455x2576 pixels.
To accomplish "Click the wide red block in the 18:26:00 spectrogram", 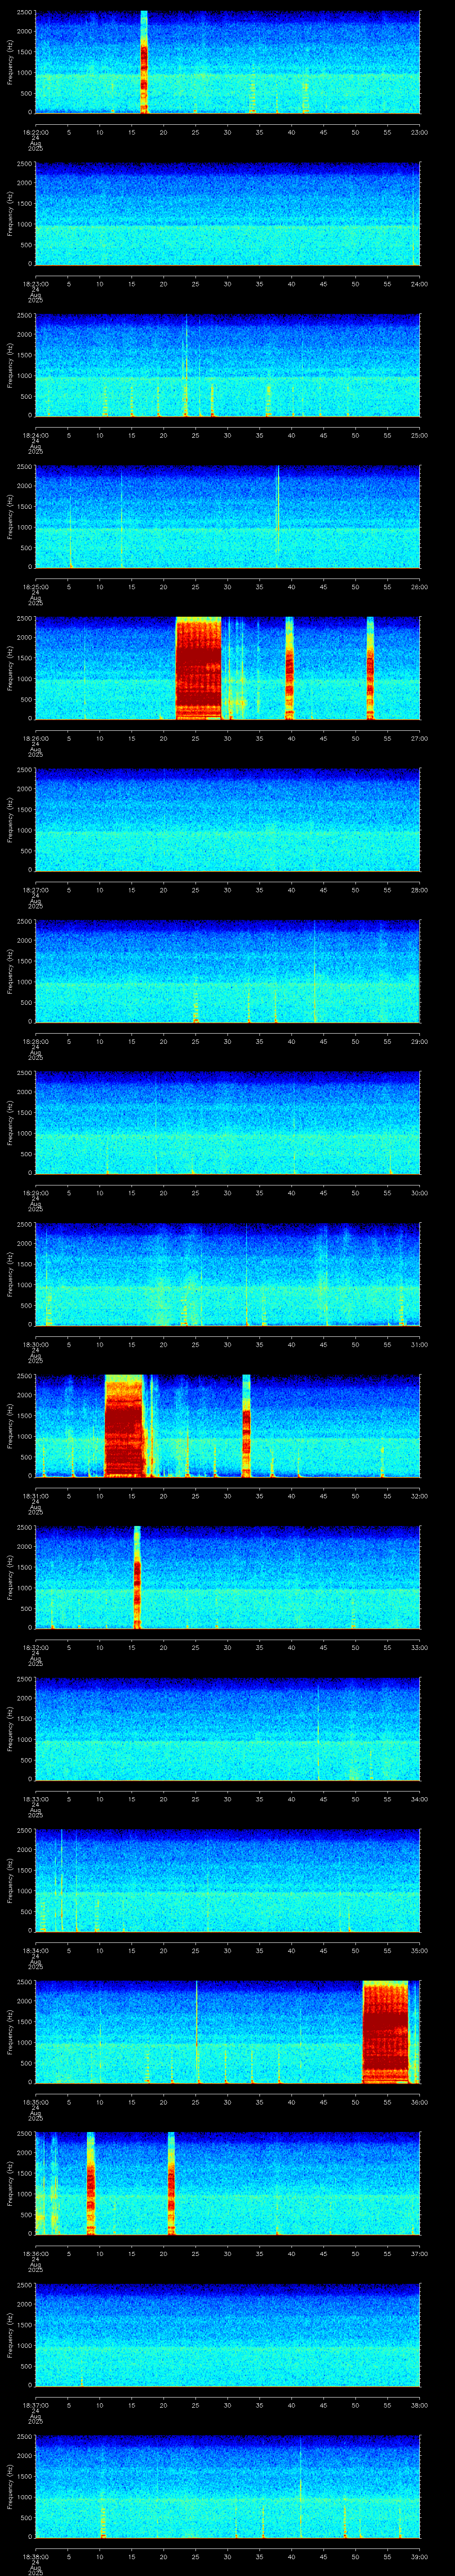I will (198, 668).
